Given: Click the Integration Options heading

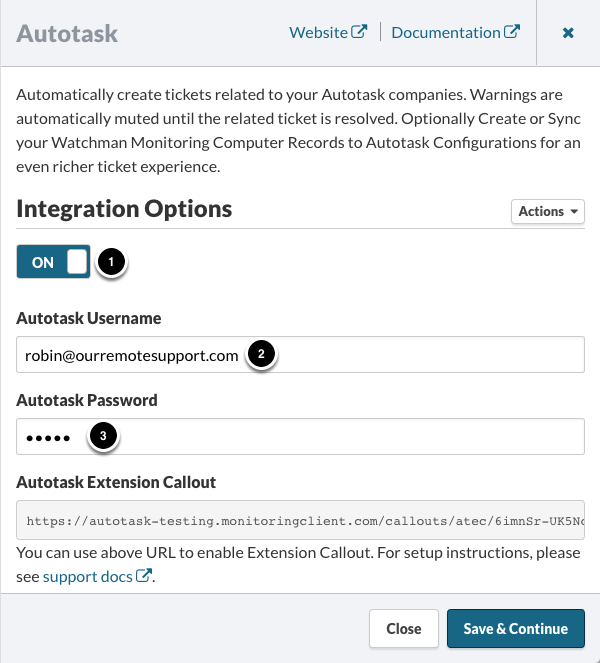Looking at the screenshot, I should tap(124, 209).
